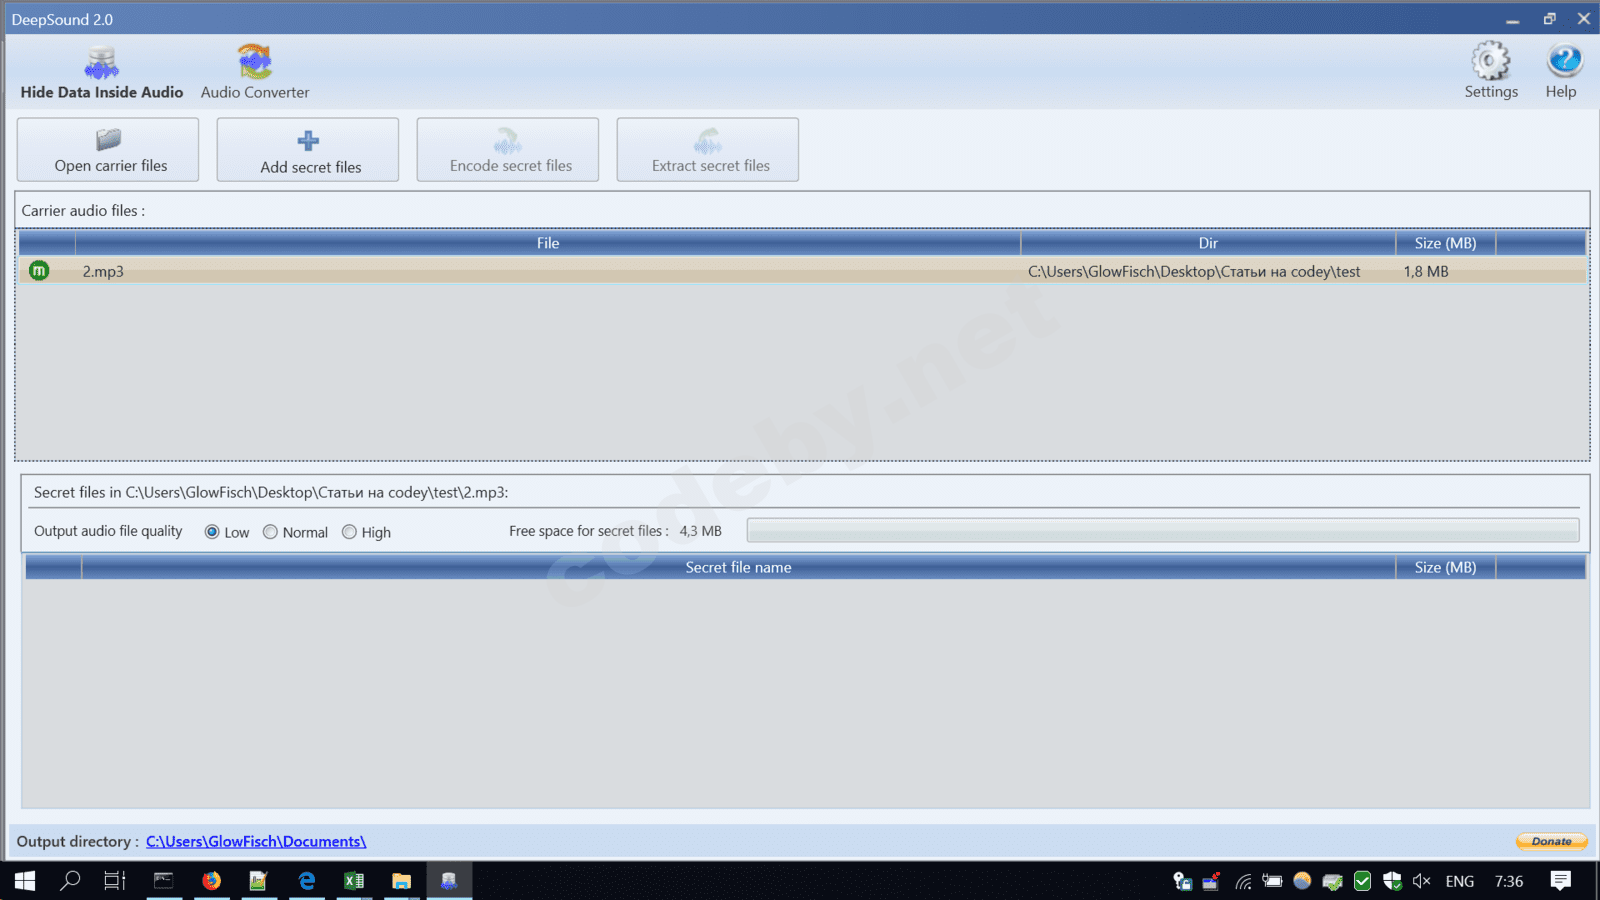Click the muted volume tray icon
The height and width of the screenshot is (900, 1600).
[1422, 881]
